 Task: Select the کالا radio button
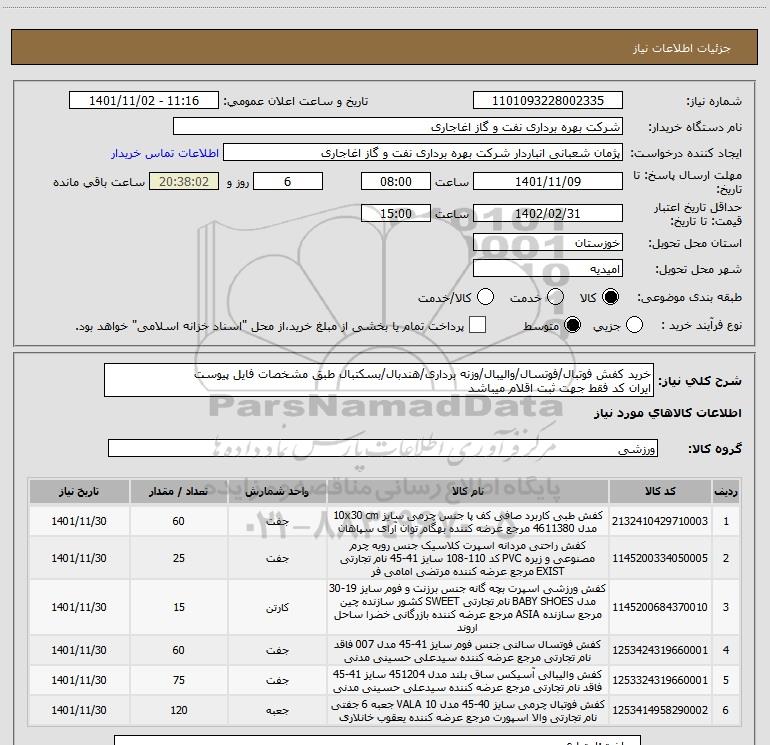(610, 297)
